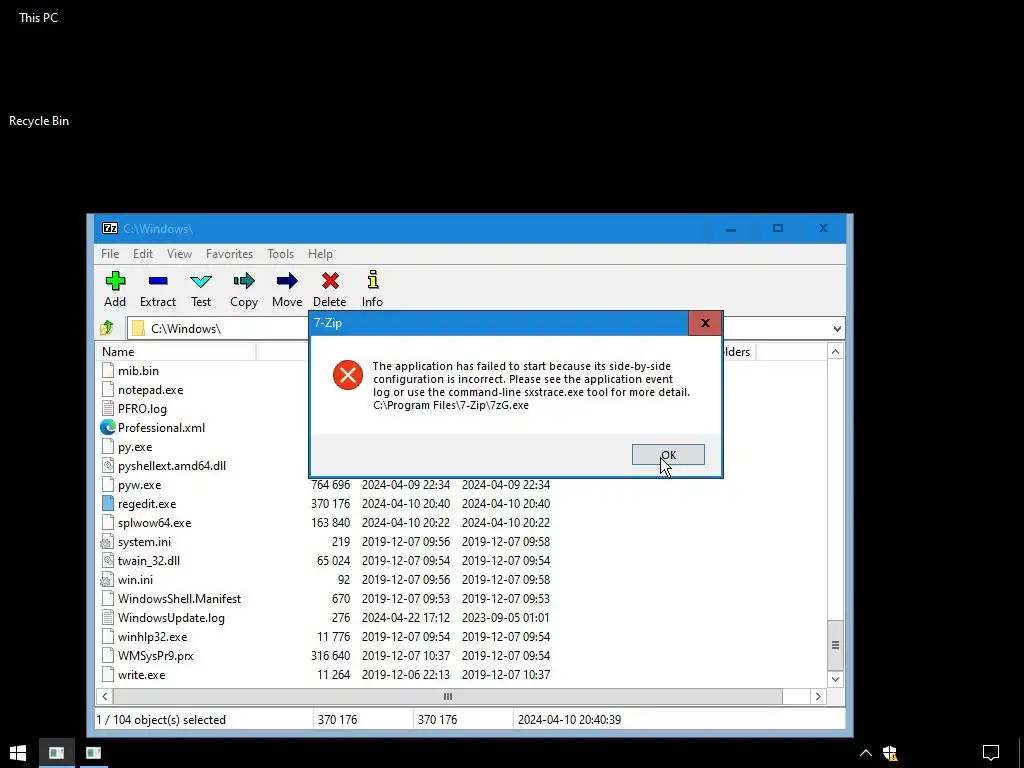Click the Info toolbar icon
Screen dimensions: 1024x768
coord(372,280)
